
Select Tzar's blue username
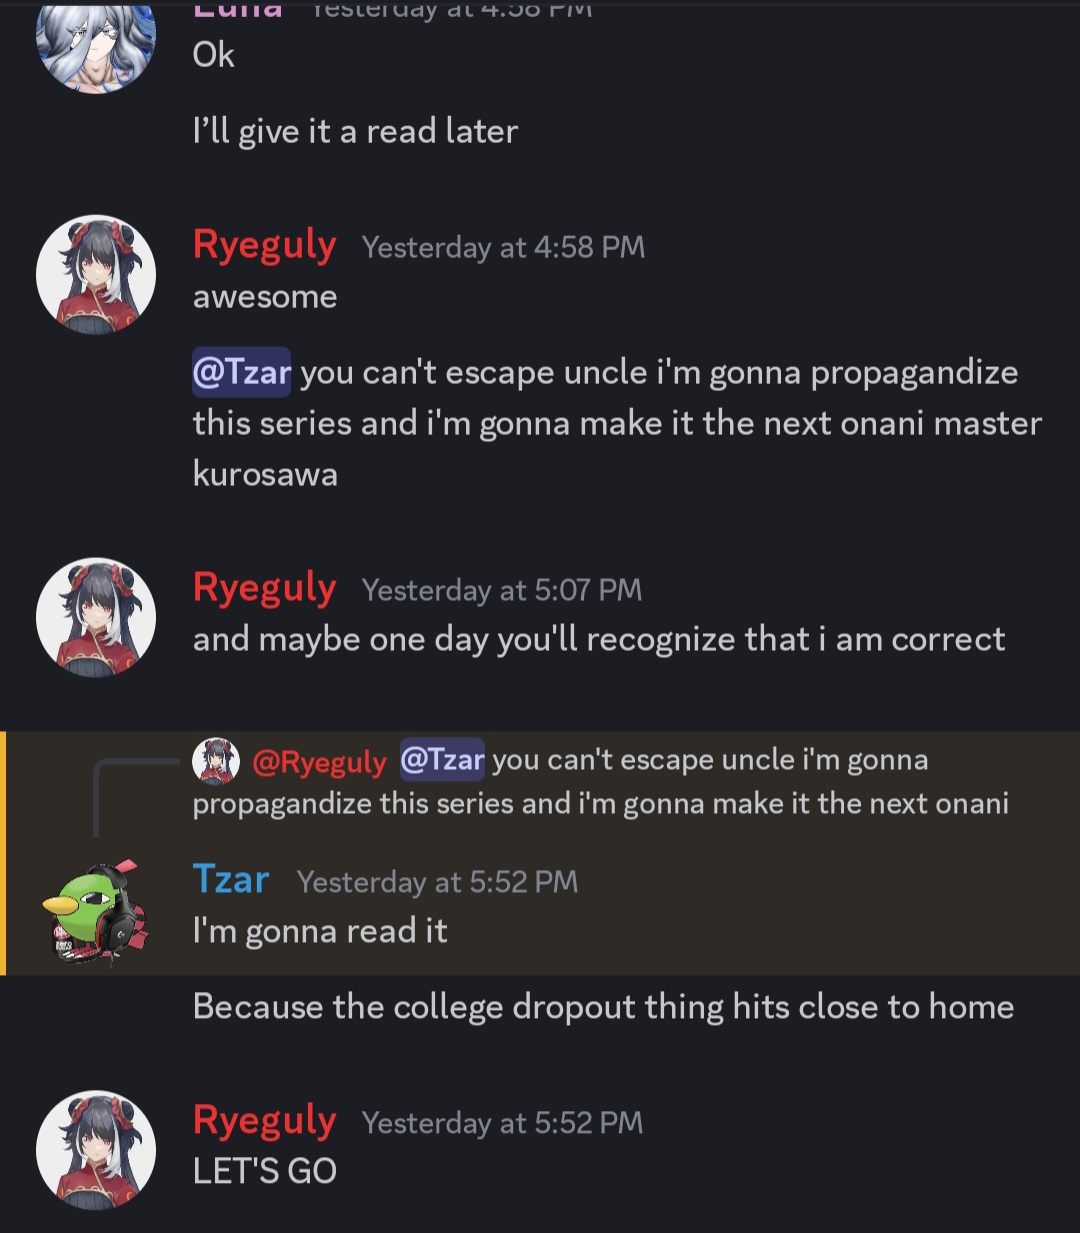tap(231, 879)
